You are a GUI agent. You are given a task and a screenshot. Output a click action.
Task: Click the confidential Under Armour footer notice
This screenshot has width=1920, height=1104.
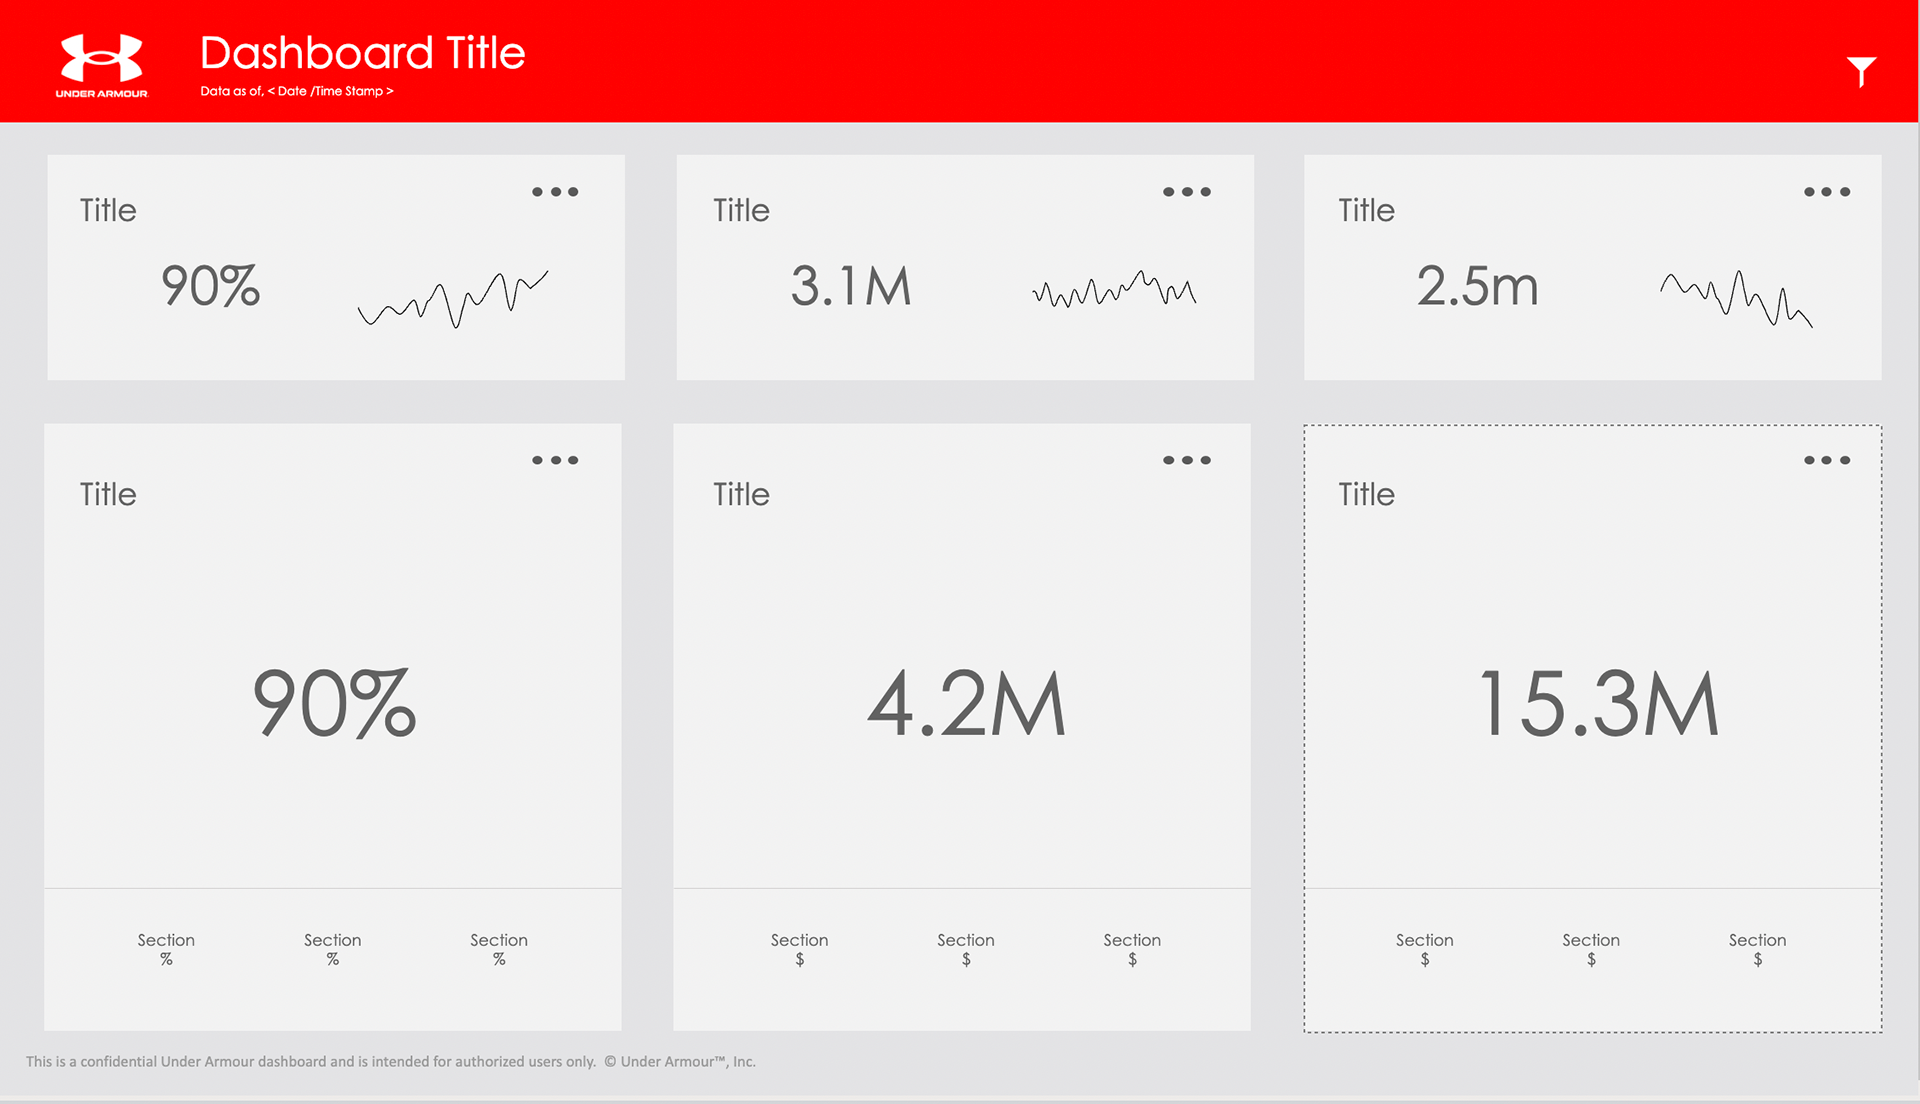(x=390, y=1061)
